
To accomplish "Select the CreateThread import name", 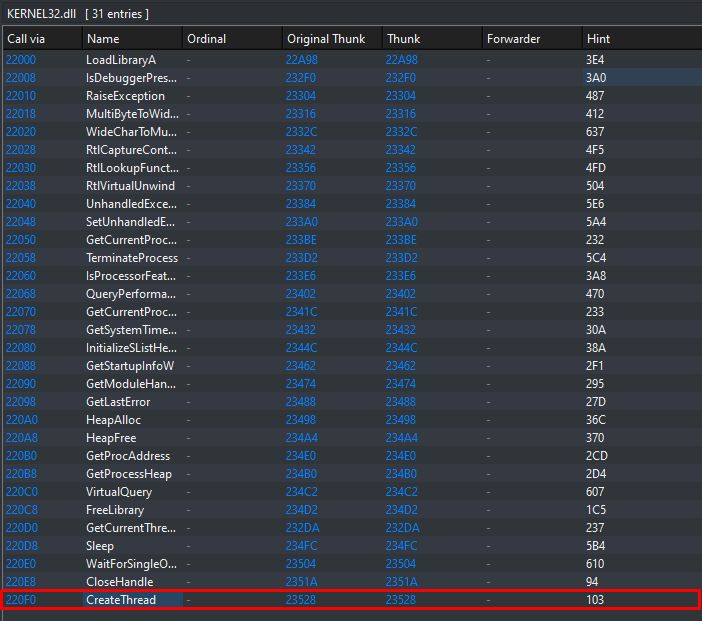I will click(121, 600).
